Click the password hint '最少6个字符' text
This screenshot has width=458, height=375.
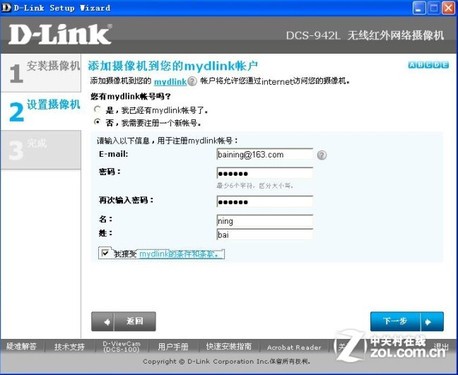[255, 186]
